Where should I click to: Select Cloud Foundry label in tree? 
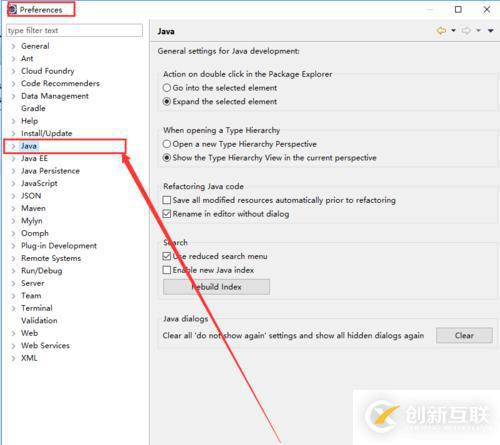coord(47,71)
